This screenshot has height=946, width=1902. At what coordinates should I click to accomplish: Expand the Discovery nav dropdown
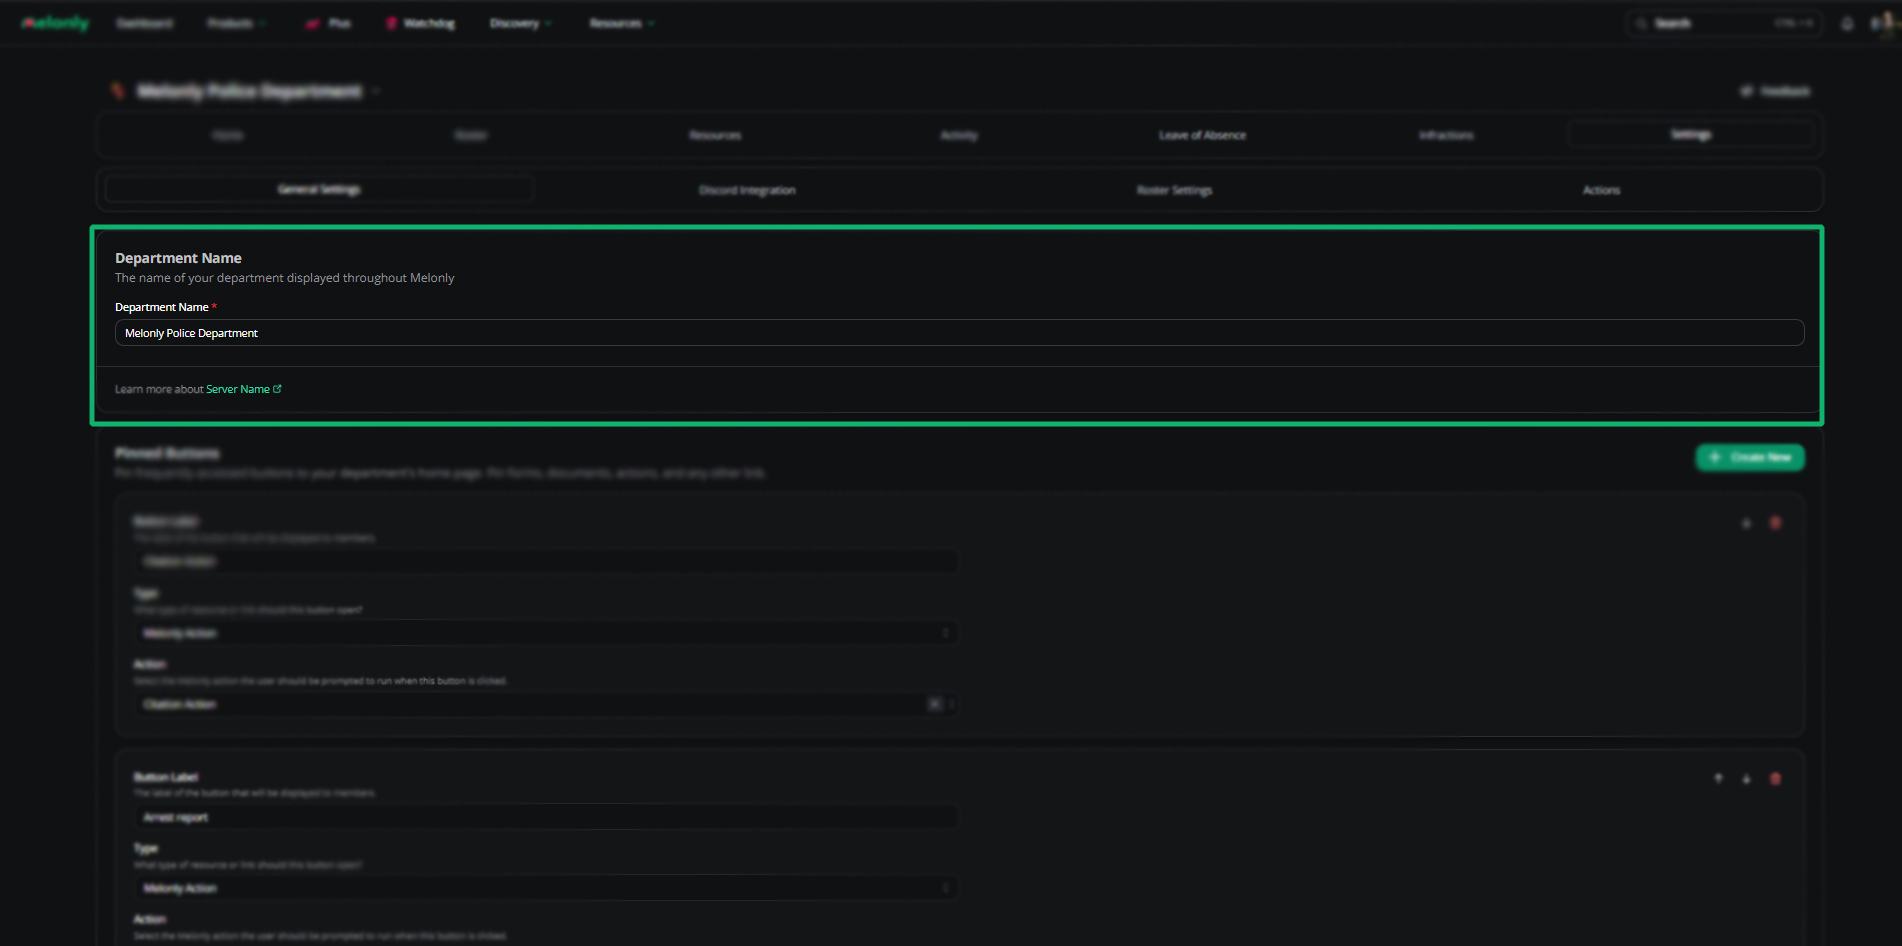[520, 23]
